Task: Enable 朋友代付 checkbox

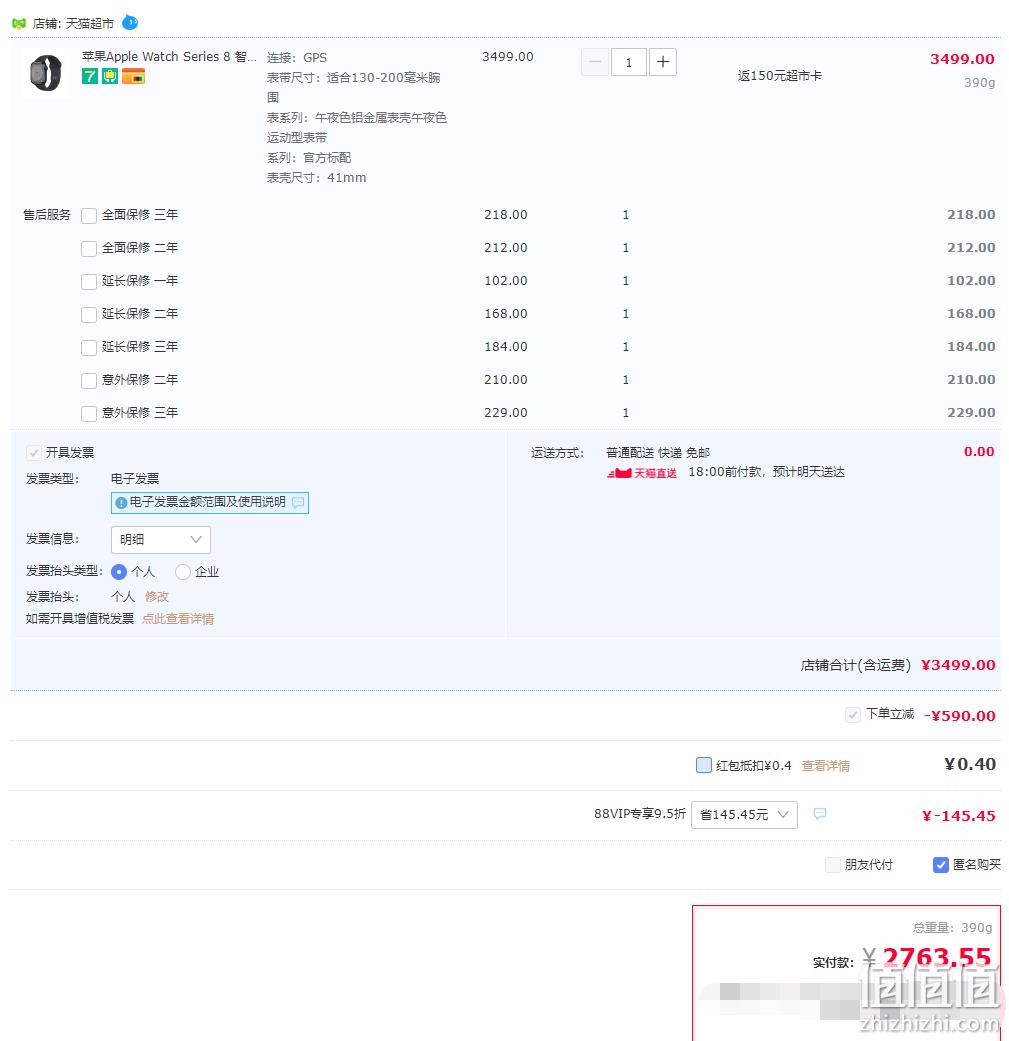Action: click(832, 864)
